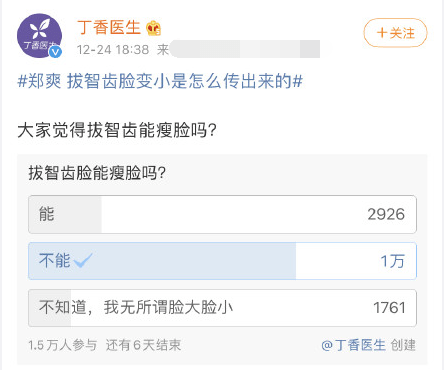Click the plus sign in 关注 button
Screen dimensions: 444x370
pyautogui.click(x=382, y=33)
